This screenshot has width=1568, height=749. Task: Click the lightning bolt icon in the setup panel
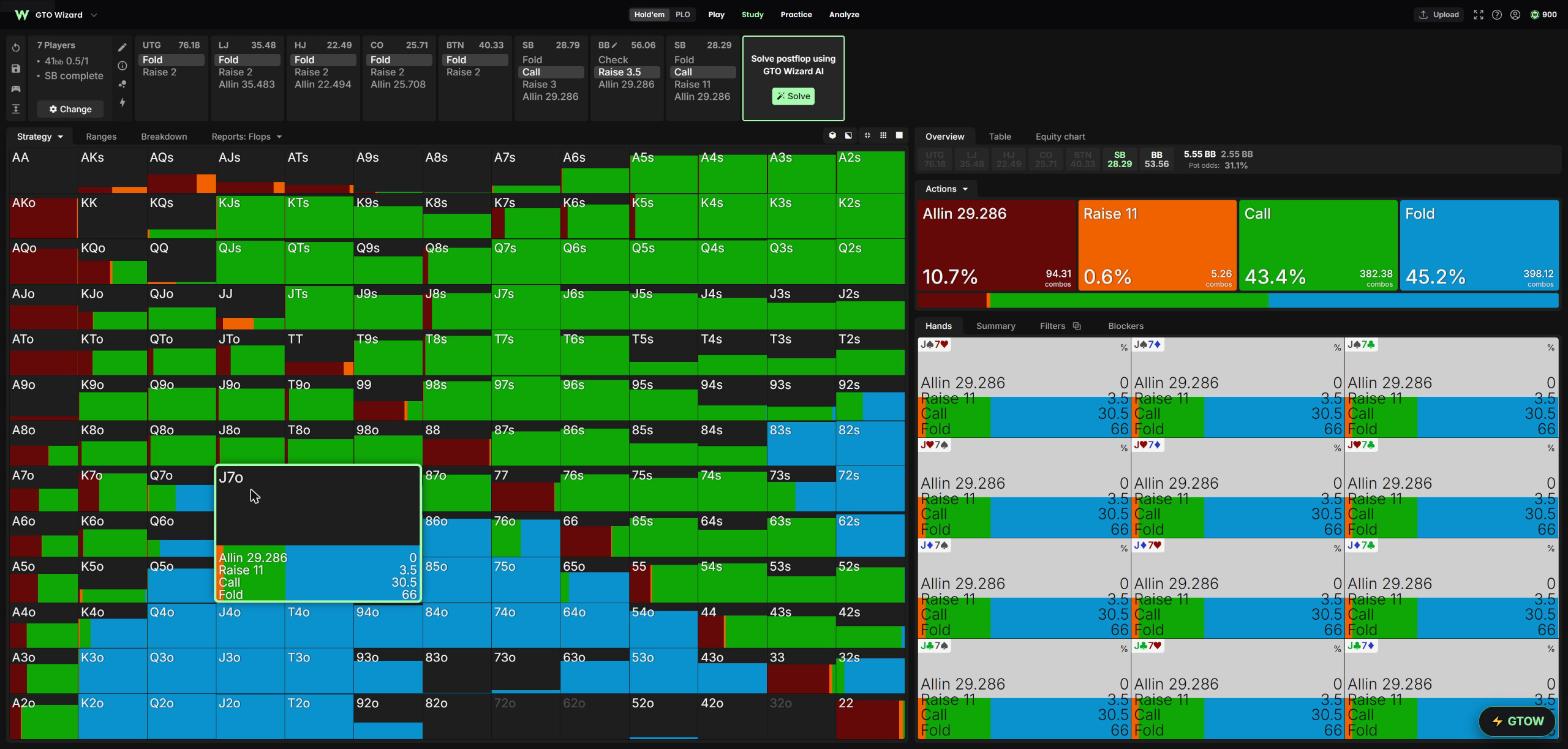tap(122, 102)
